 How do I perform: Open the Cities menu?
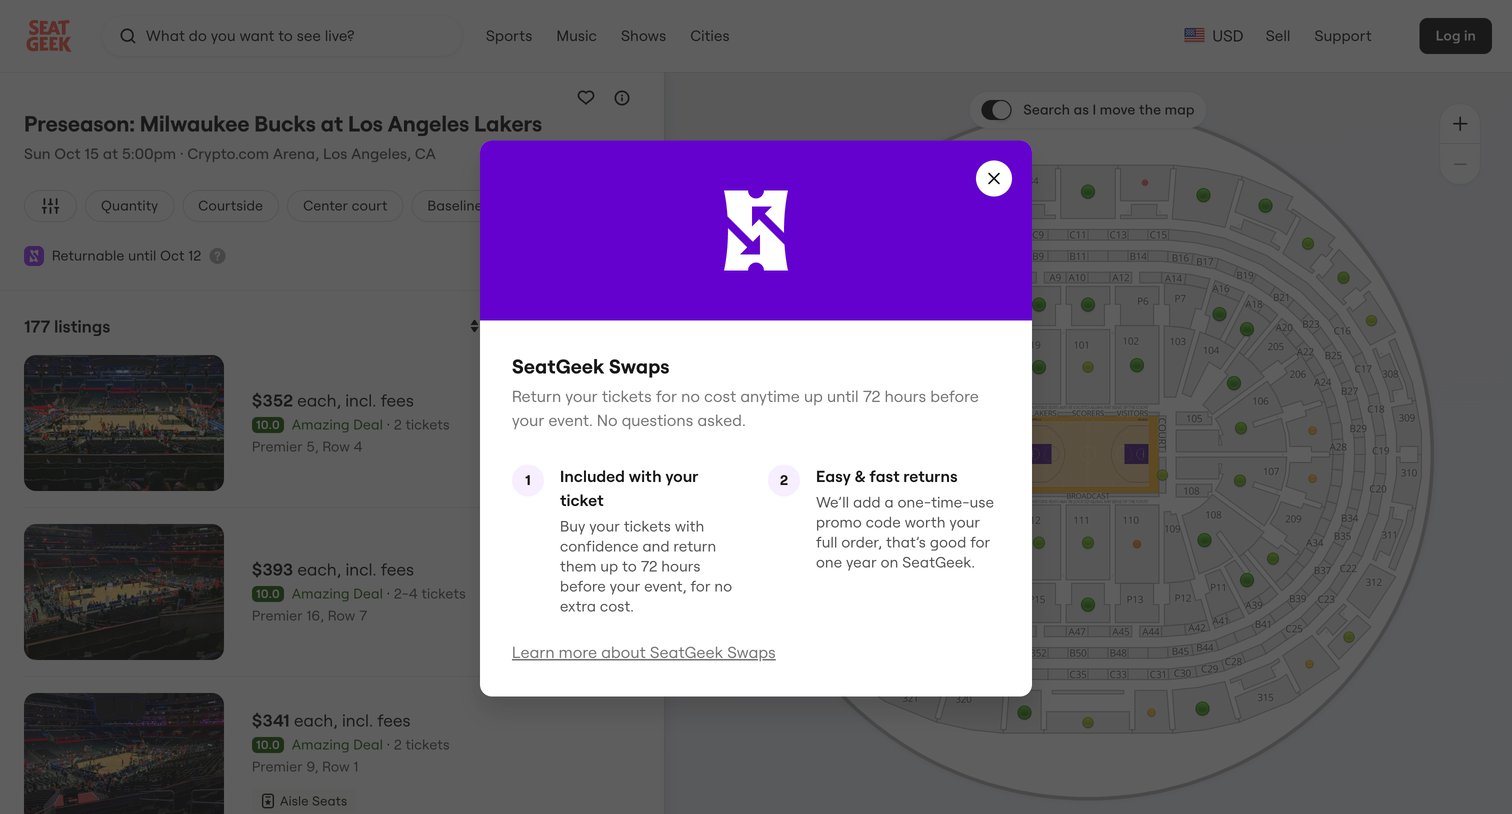click(709, 36)
